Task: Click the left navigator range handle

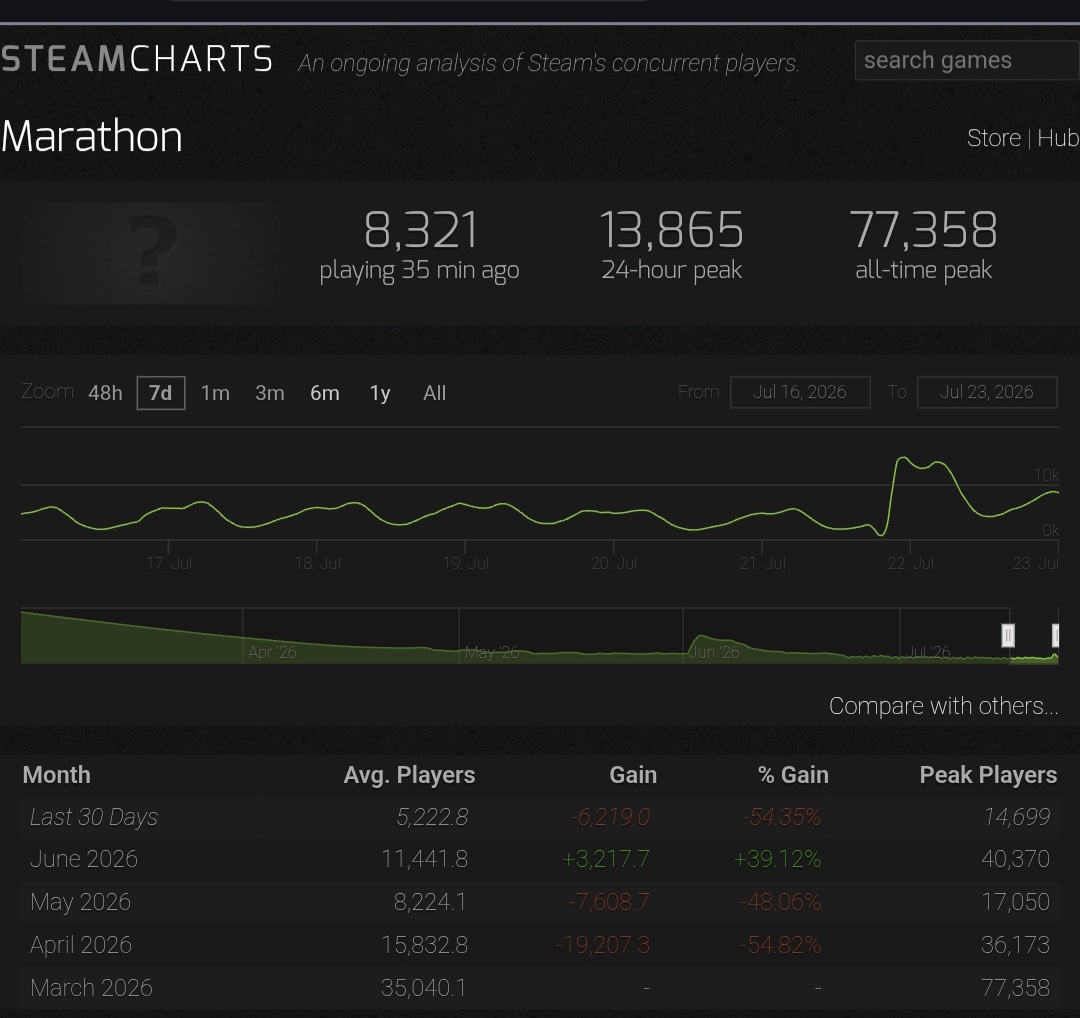Action: coord(1008,635)
